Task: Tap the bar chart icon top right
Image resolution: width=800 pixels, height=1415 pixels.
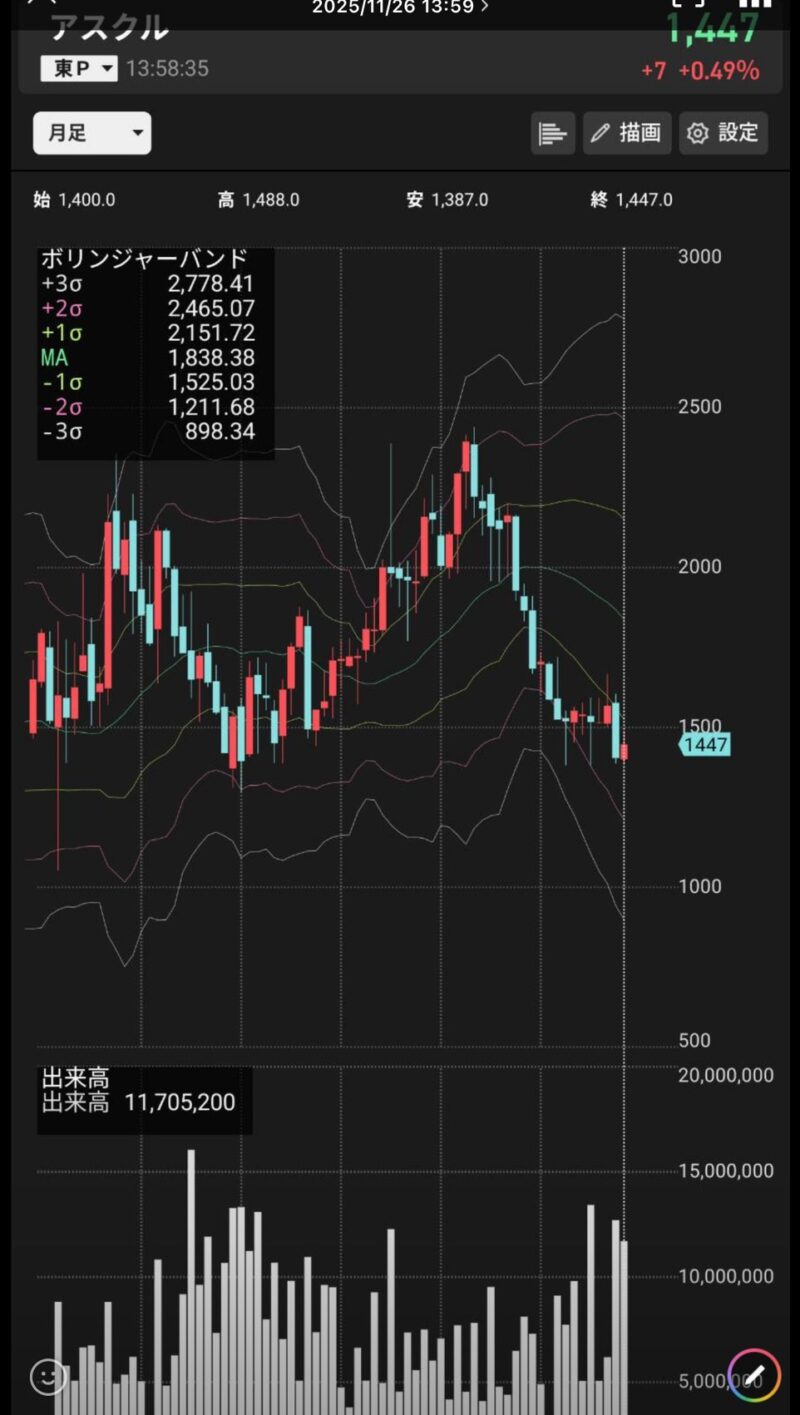Action: click(754, 4)
